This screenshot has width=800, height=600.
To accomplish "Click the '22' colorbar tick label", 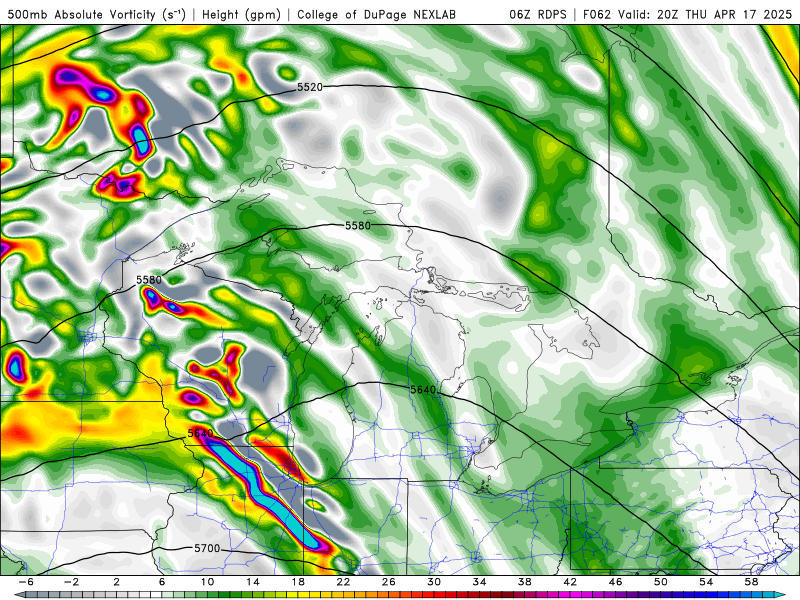I will 343,582.
